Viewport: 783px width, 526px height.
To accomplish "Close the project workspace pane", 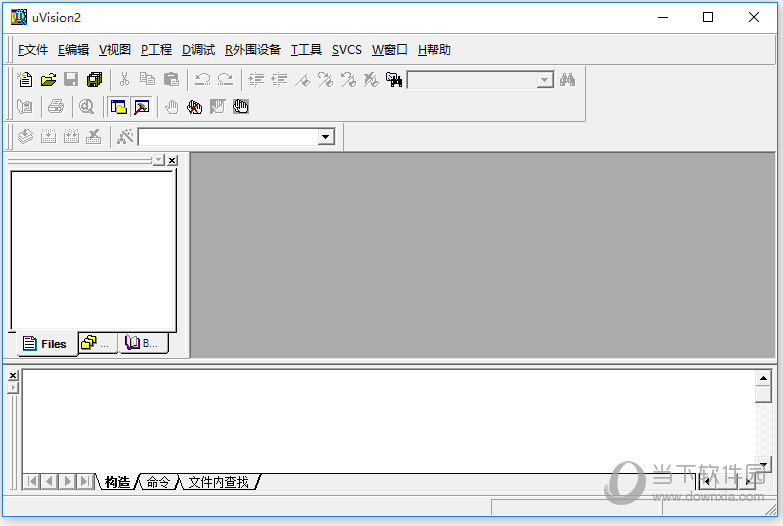I will 172,160.
